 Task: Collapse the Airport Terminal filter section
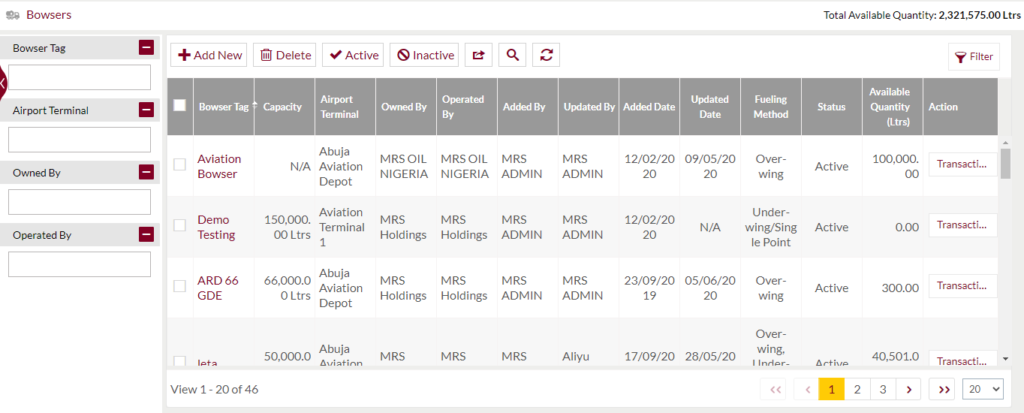click(x=146, y=110)
